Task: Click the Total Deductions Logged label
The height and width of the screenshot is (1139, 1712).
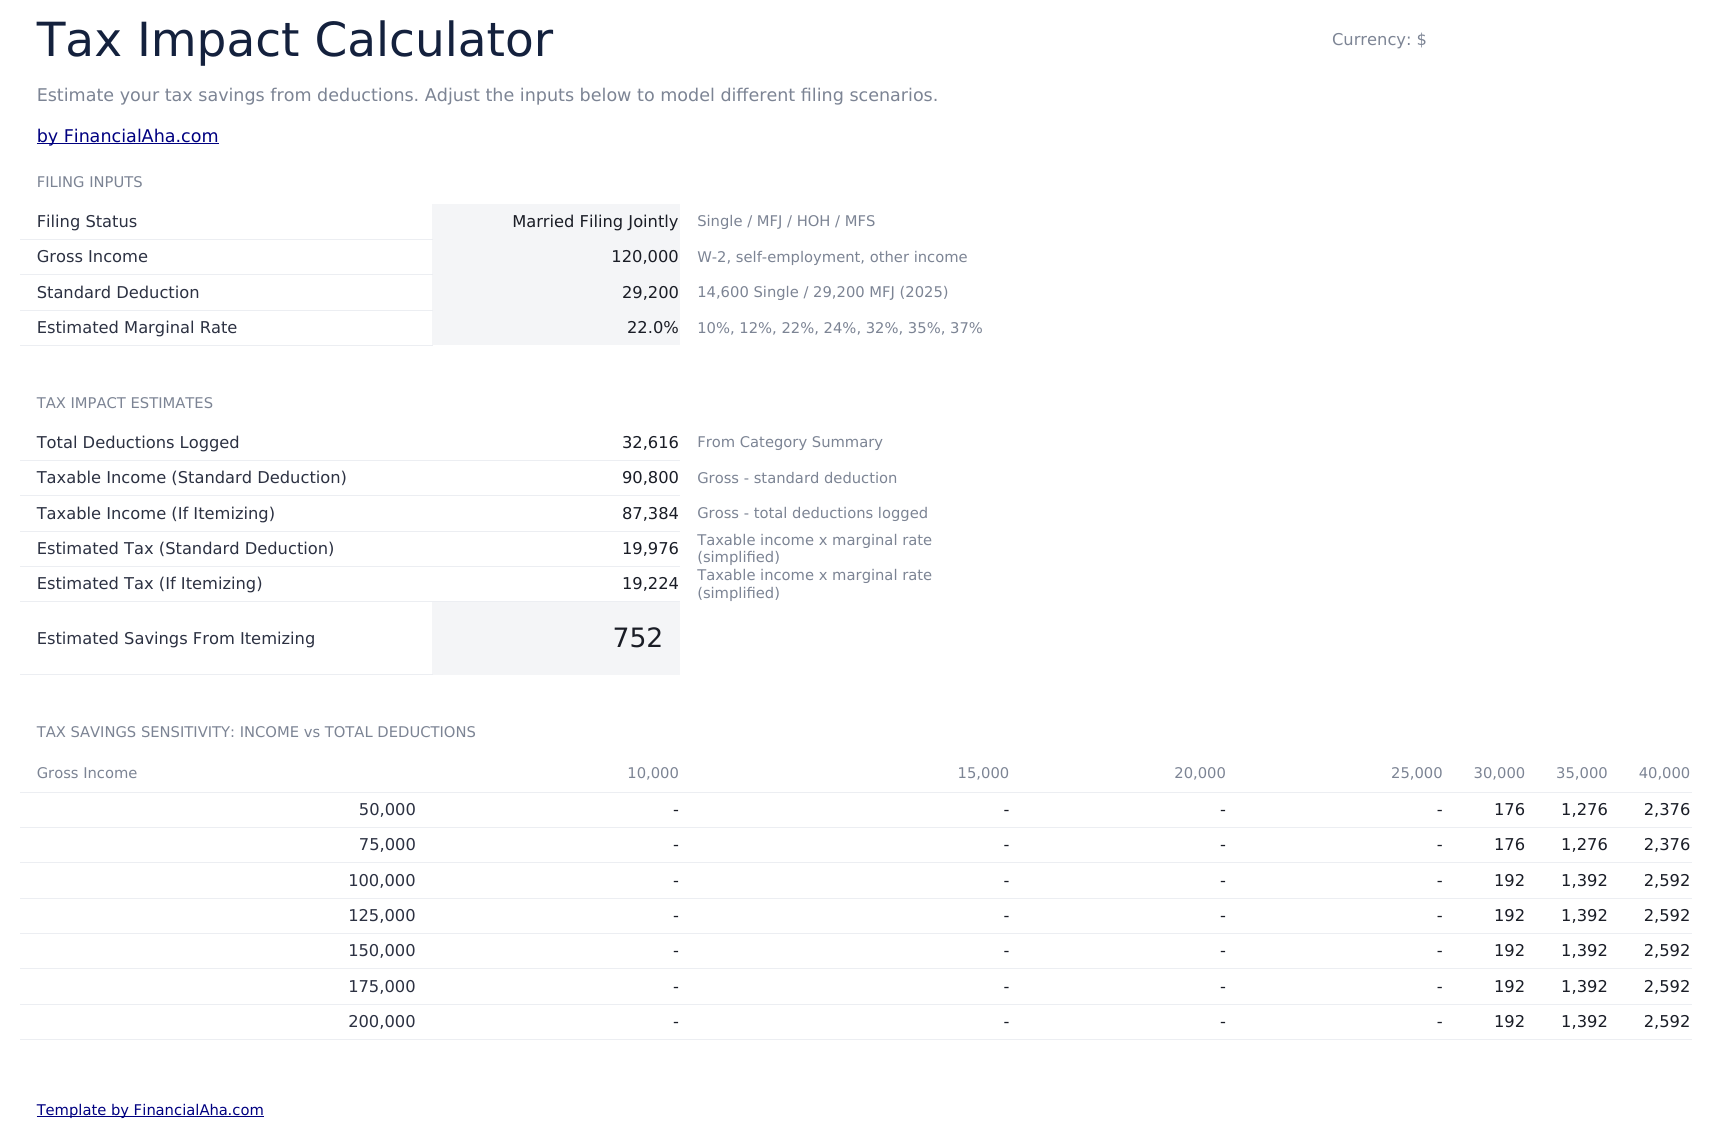Action: pyautogui.click(x=138, y=443)
